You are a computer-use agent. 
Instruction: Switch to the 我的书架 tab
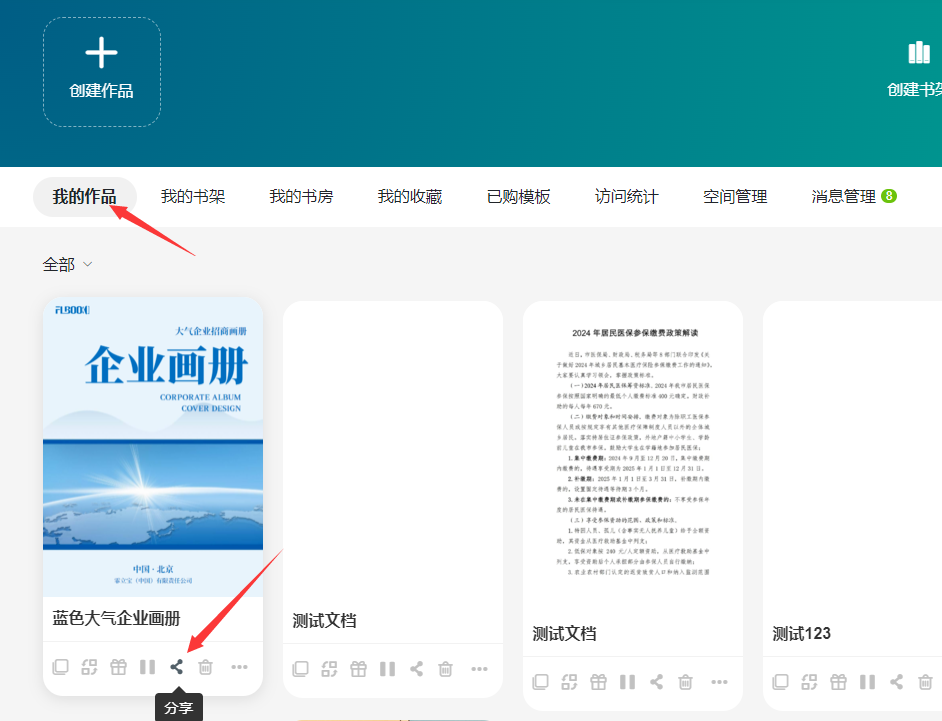(193, 197)
